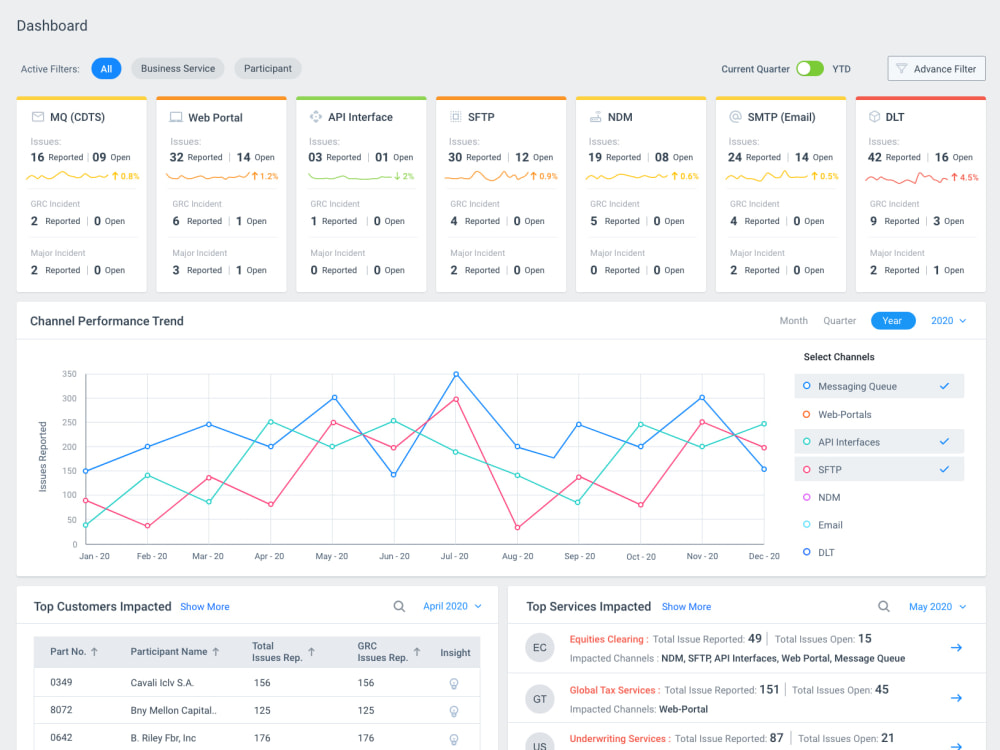Open search in Top Customers Impacted
The width and height of the screenshot is (1000, 750).
click(x=399, y=607)
